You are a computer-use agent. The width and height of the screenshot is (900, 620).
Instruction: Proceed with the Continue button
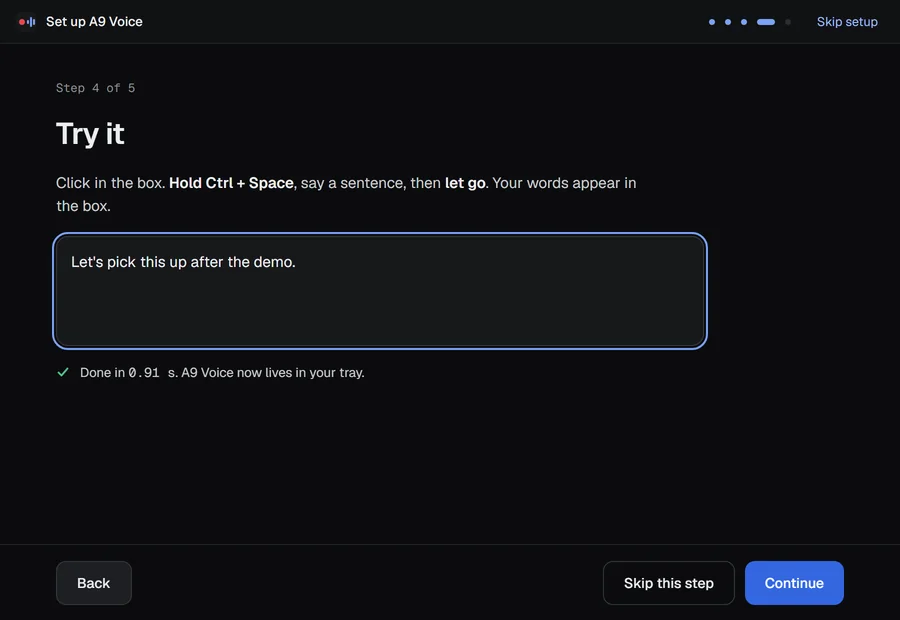[794, 583]
